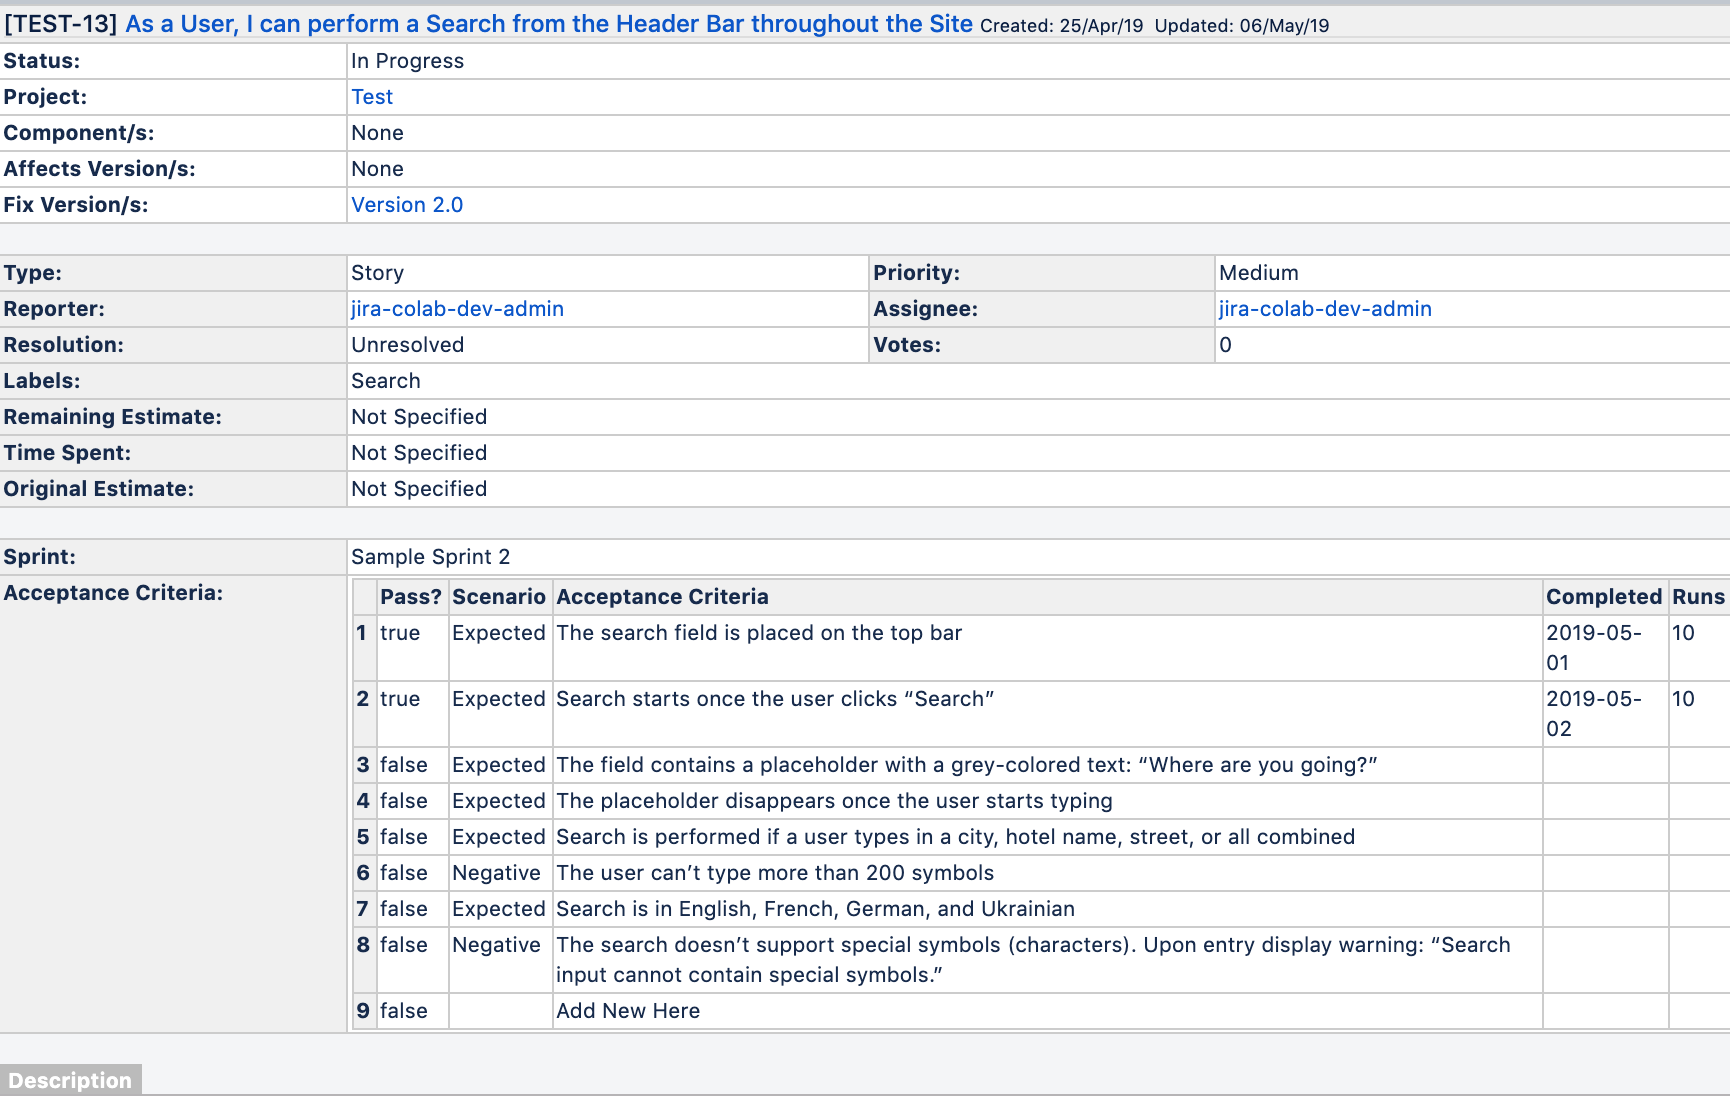Image resolution: width=1730 pixels, height=1100 pixels.
Task: Click the Assignee jira-colab-dev-admin link
Action: (1325, 309)
